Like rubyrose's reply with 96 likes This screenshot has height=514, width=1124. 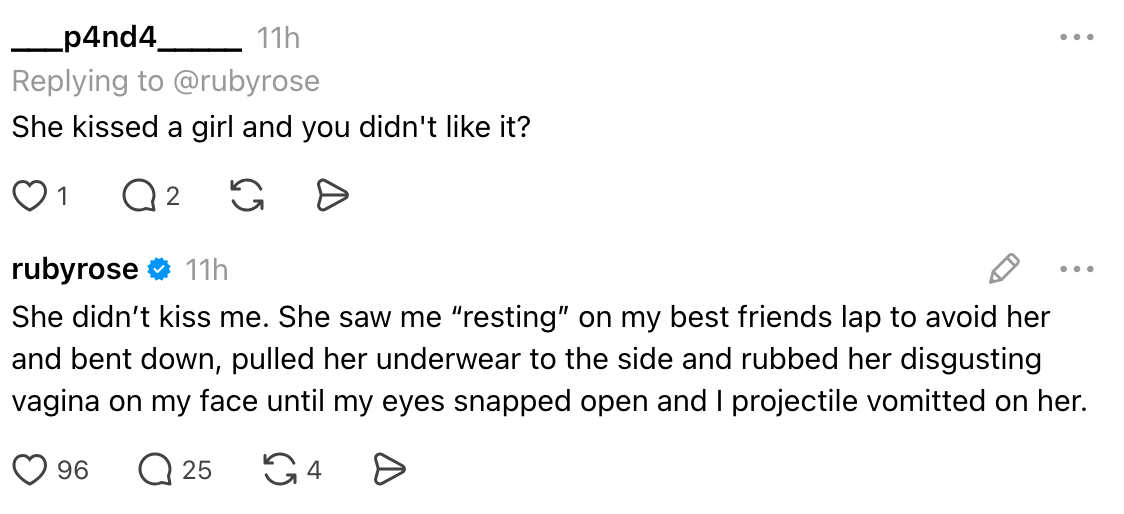click(x=30, y=468)
